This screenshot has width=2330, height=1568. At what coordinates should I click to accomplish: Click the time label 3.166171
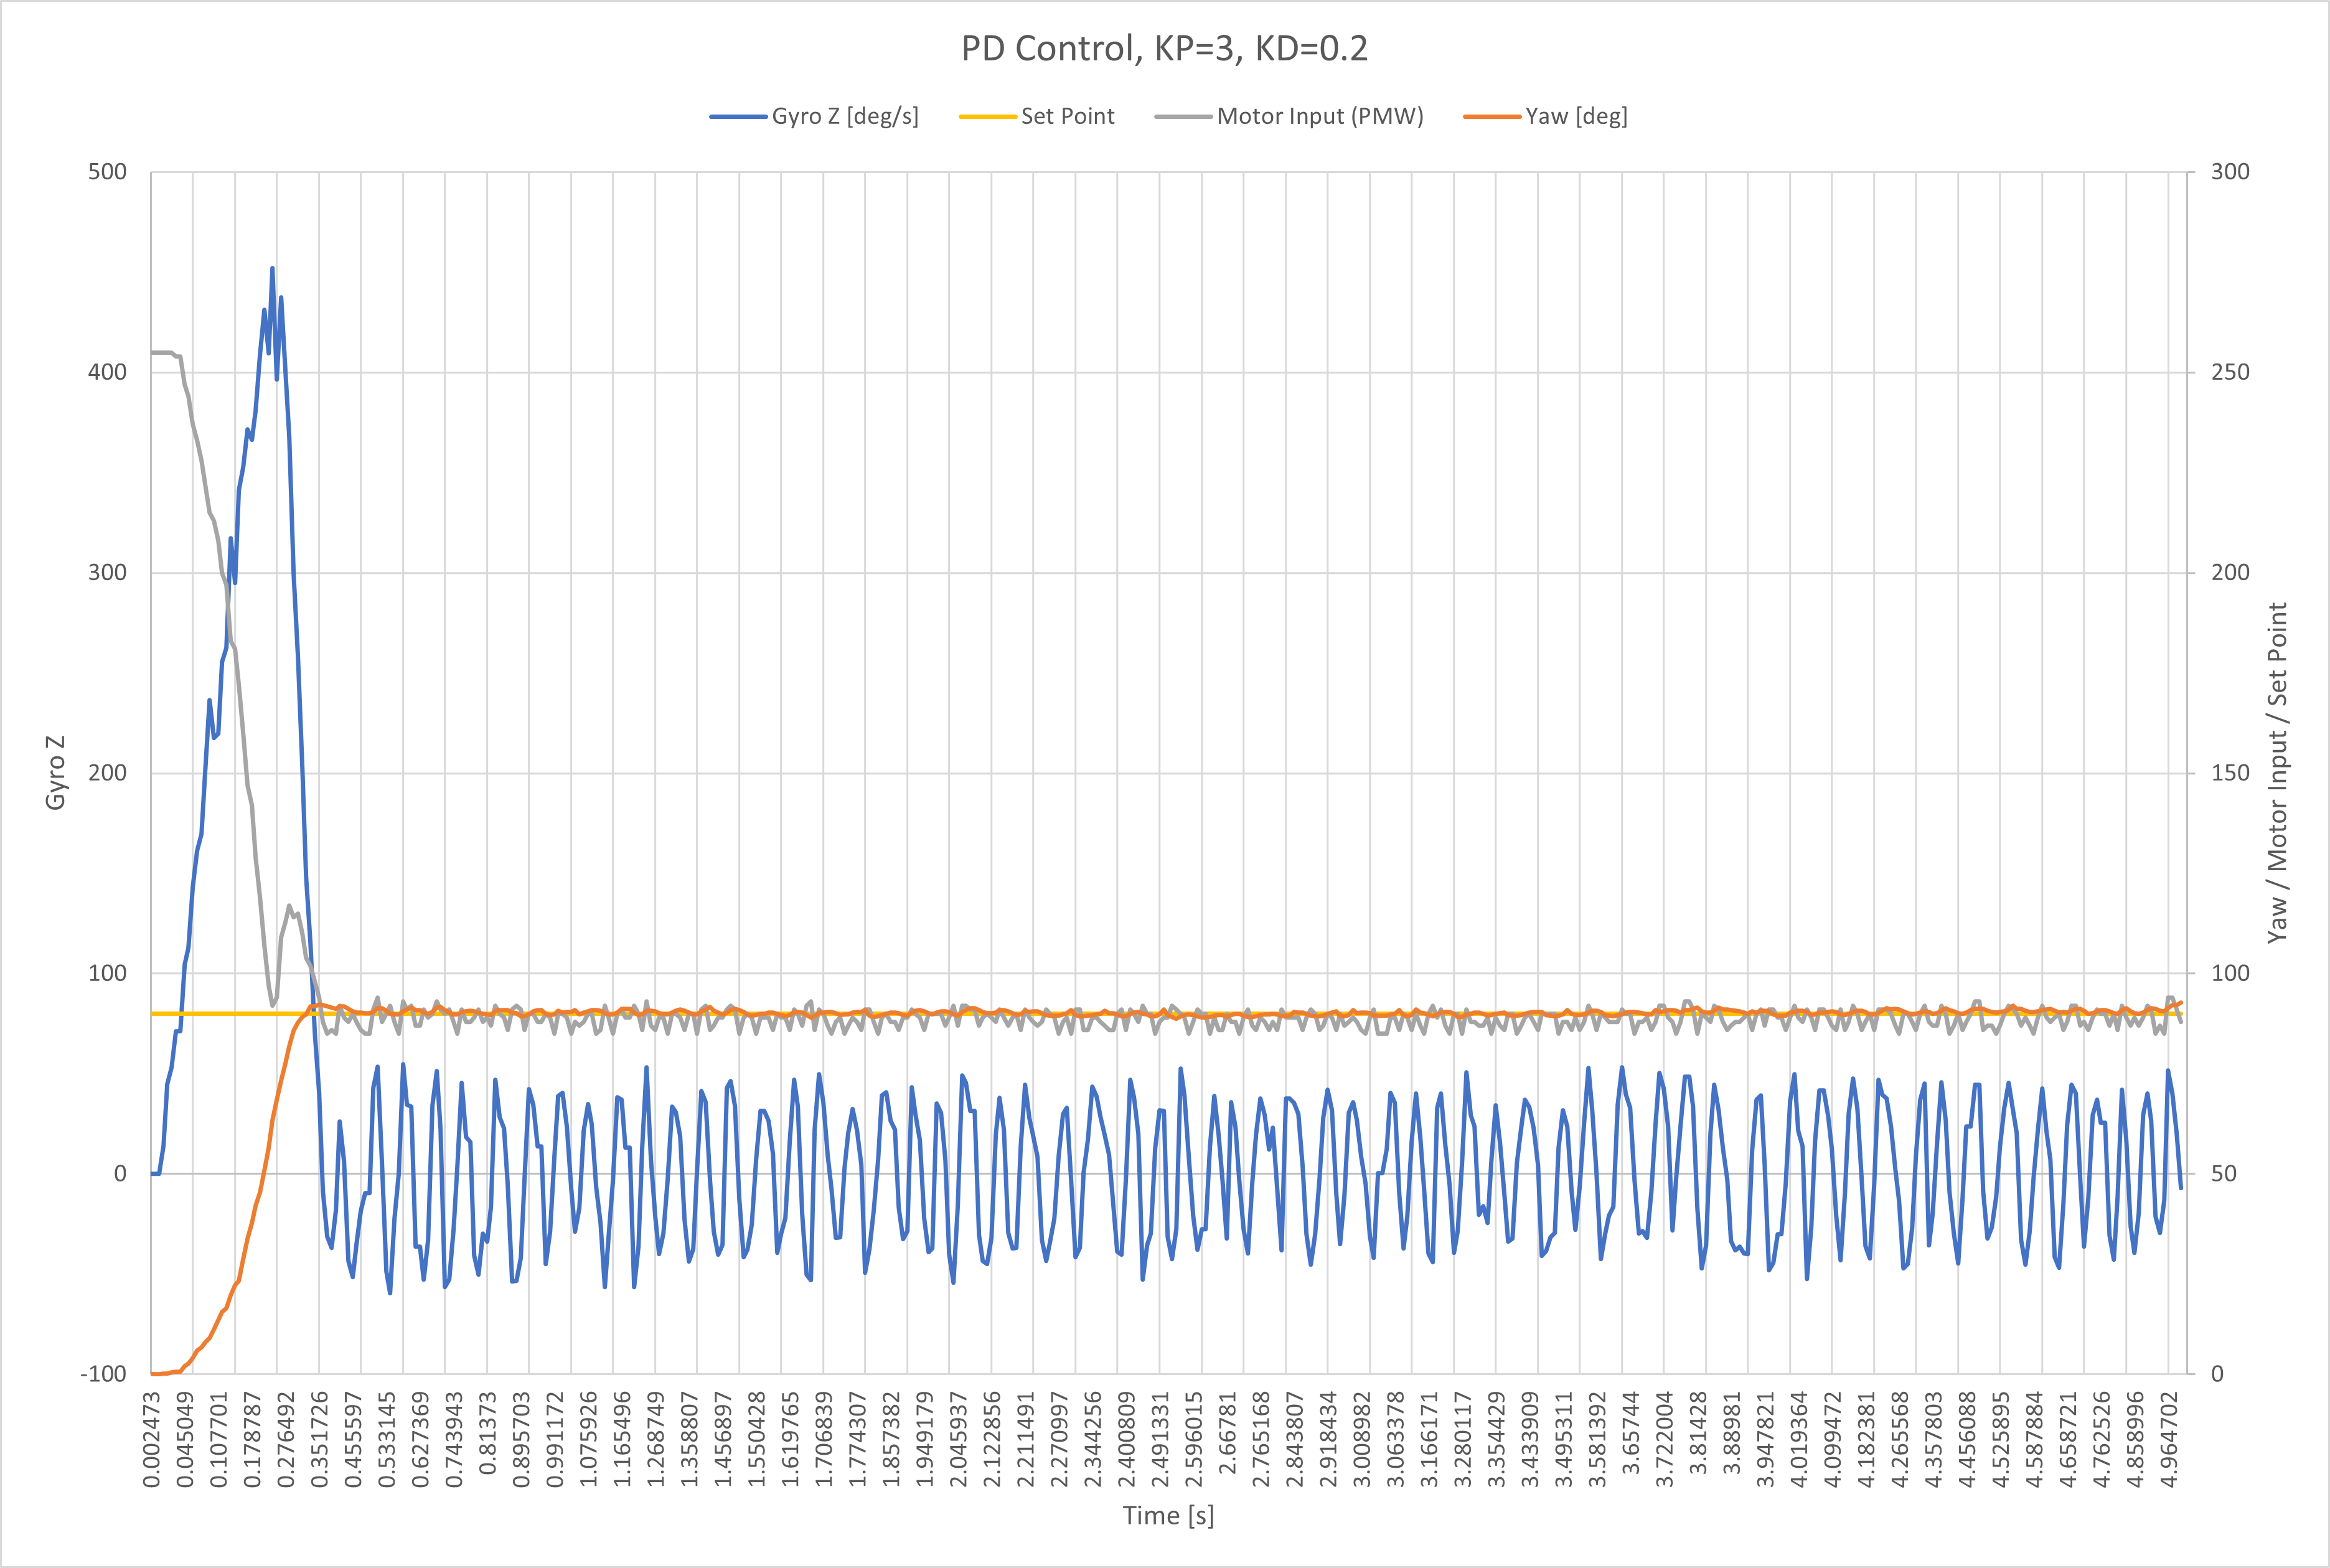1429,1439
